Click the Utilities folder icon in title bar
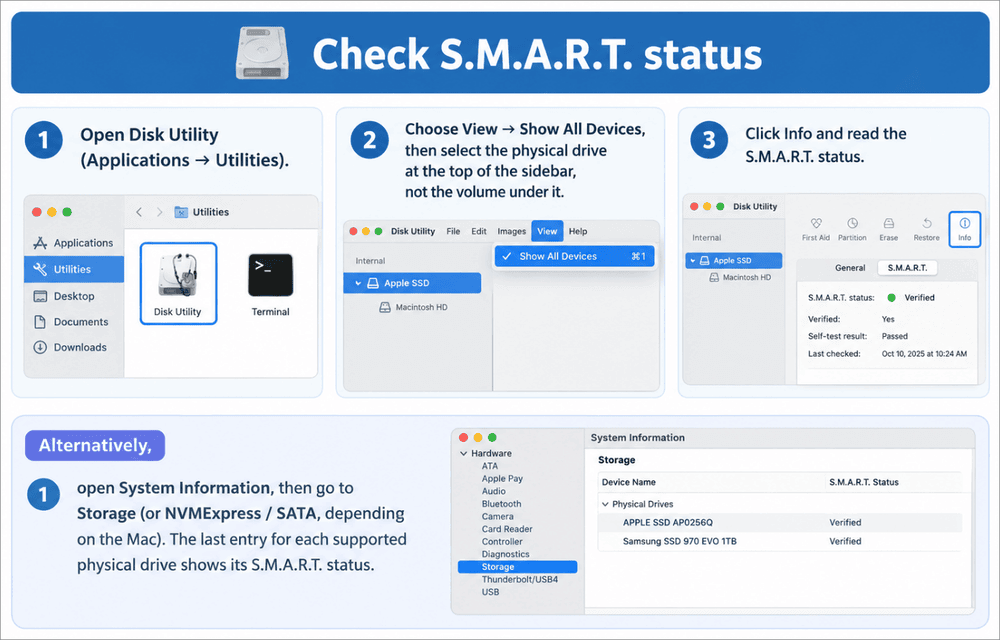 [181, 212]
